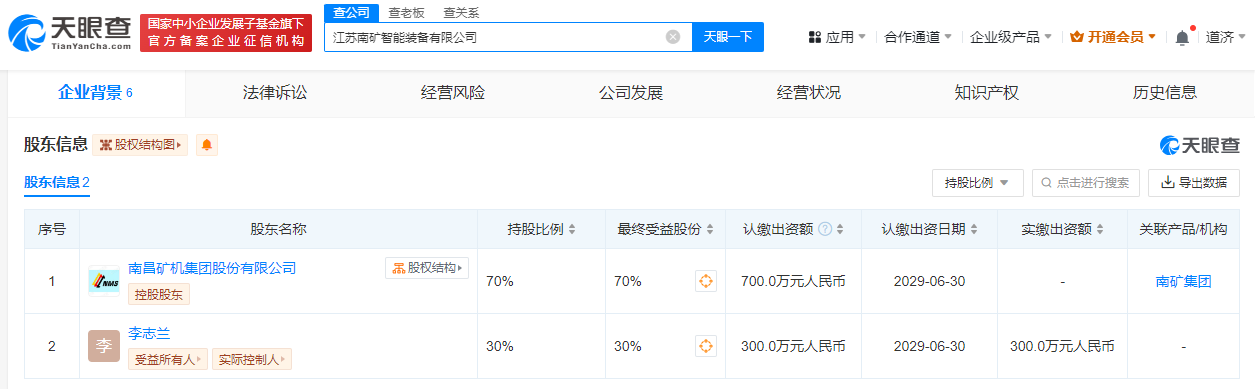Open 李志兰 shareholder link

tap(149, 333)
